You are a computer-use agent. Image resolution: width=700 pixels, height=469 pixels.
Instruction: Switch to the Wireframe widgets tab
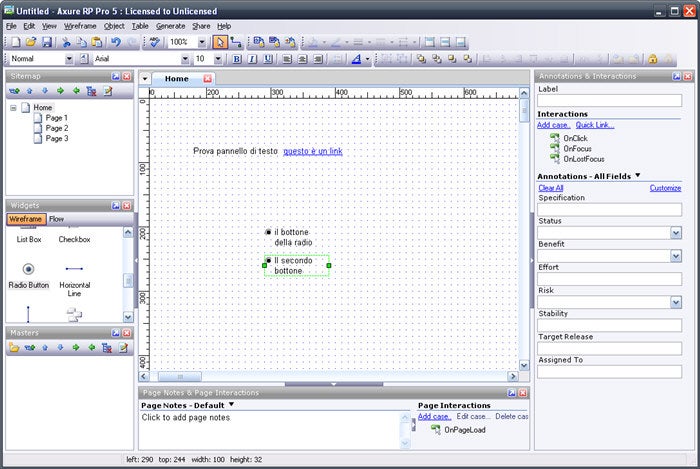26,219
